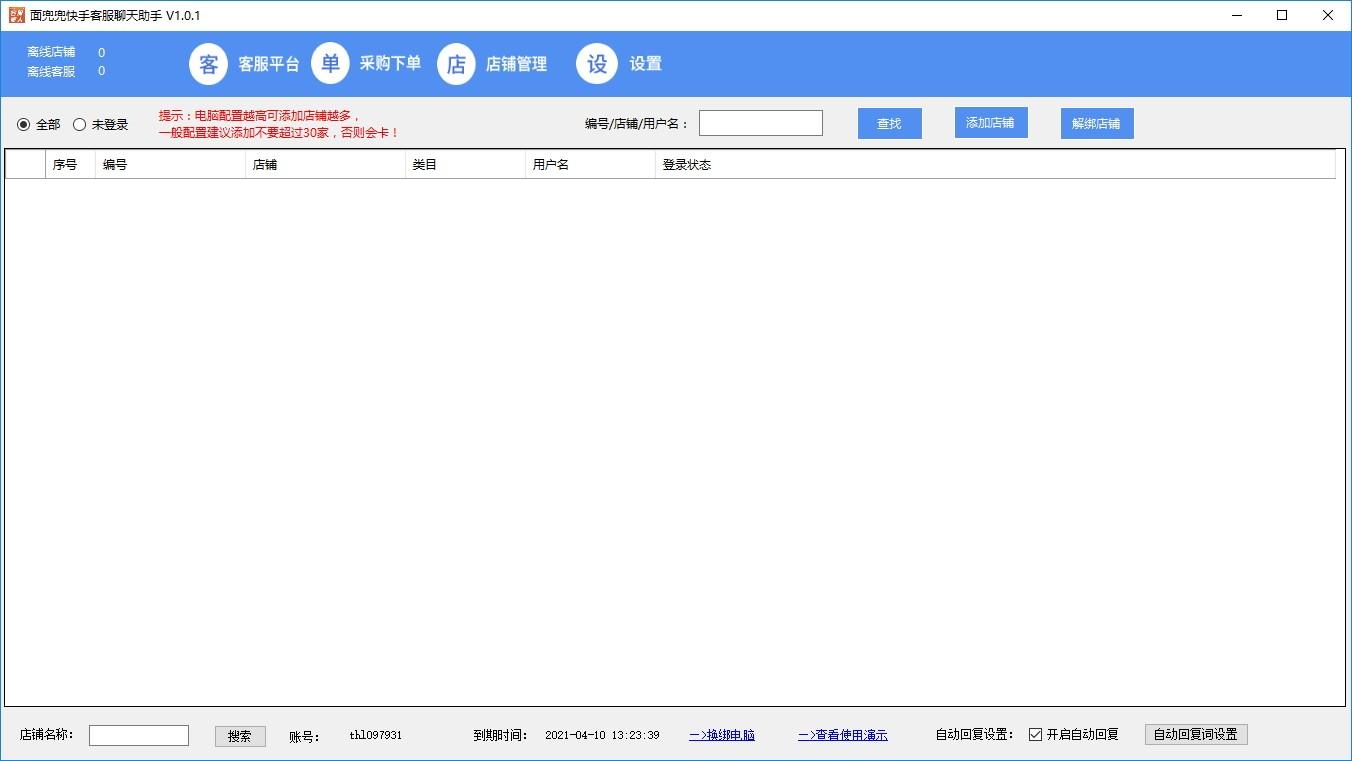Disable the 开启自动回复 checkbox
Screen dimensions: 1352x761
click(1035, 735)
